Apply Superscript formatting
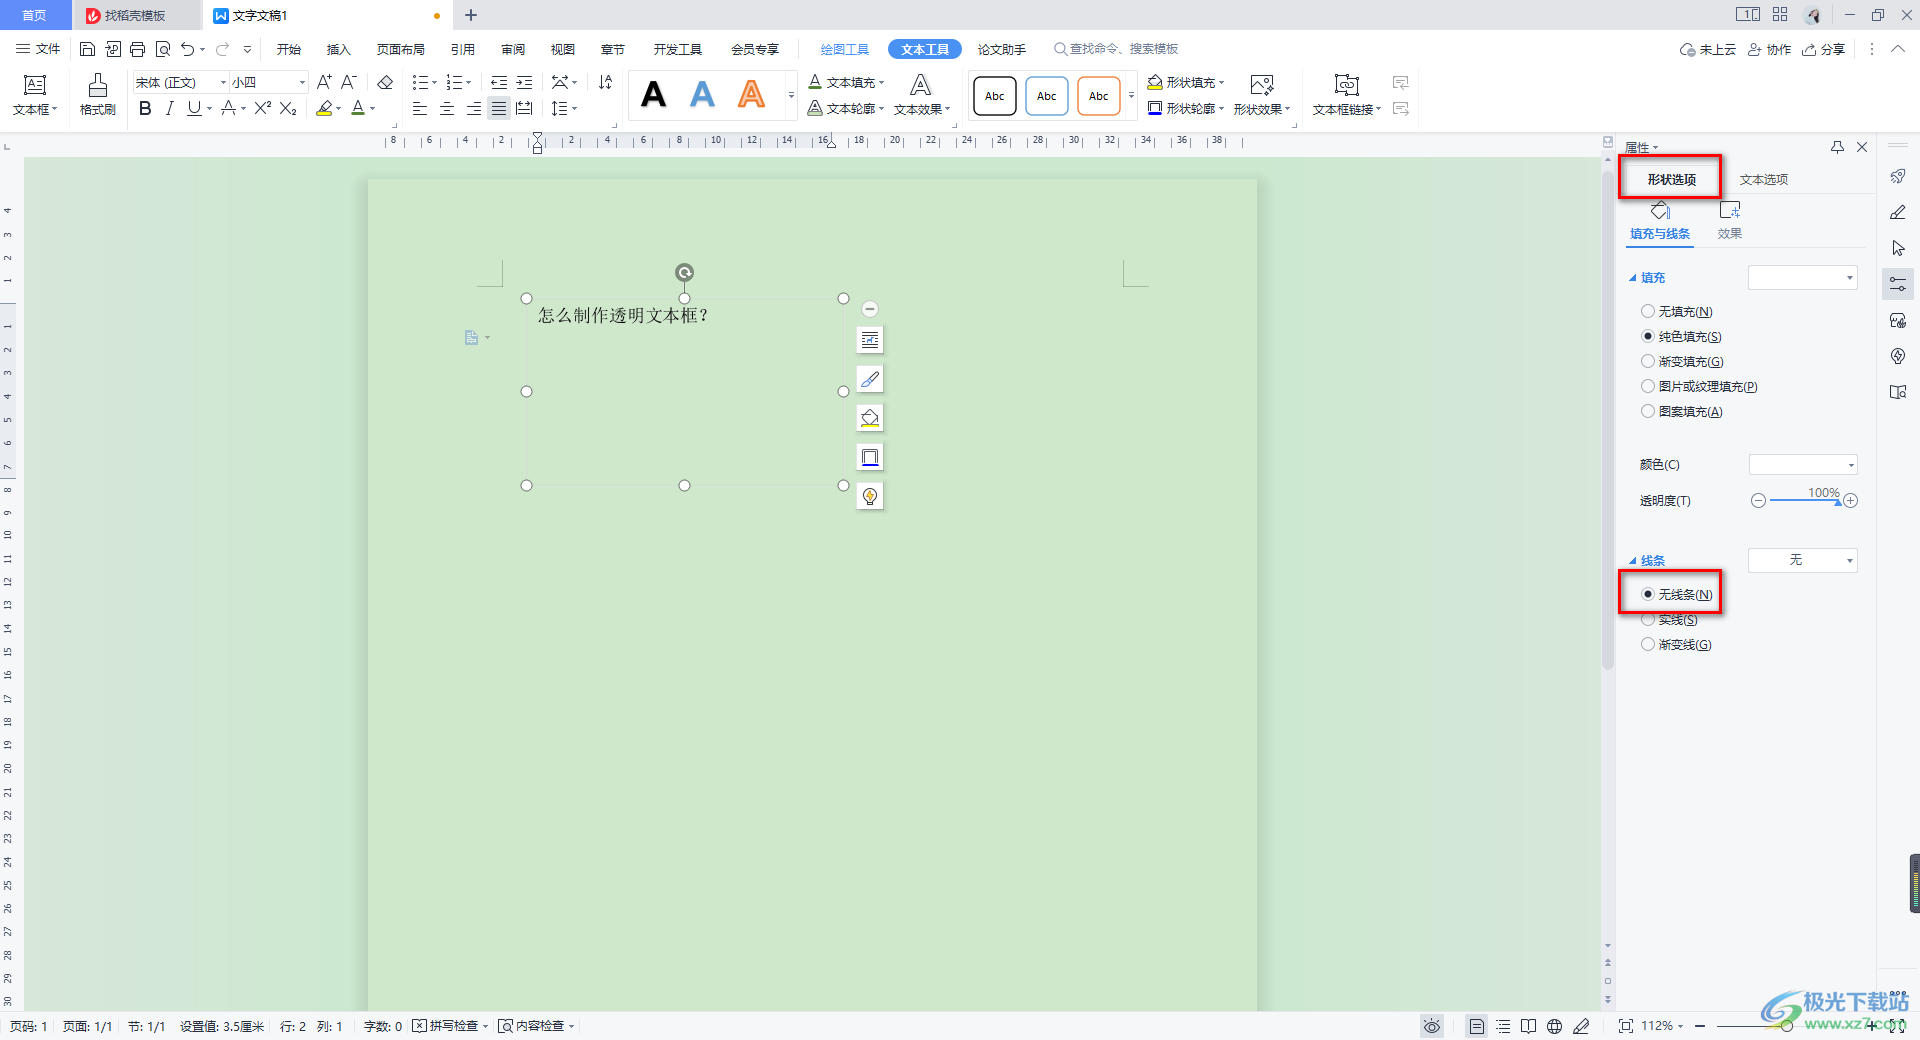This screenshot has height=1040, width=1920. click(263, 108)
